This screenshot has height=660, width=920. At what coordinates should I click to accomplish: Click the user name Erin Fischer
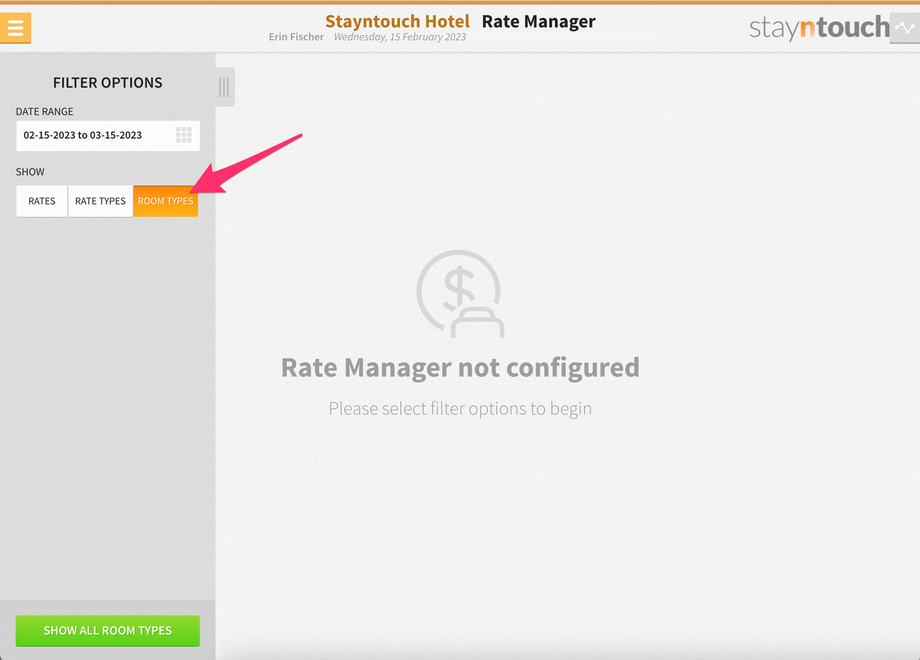point(296,37)
